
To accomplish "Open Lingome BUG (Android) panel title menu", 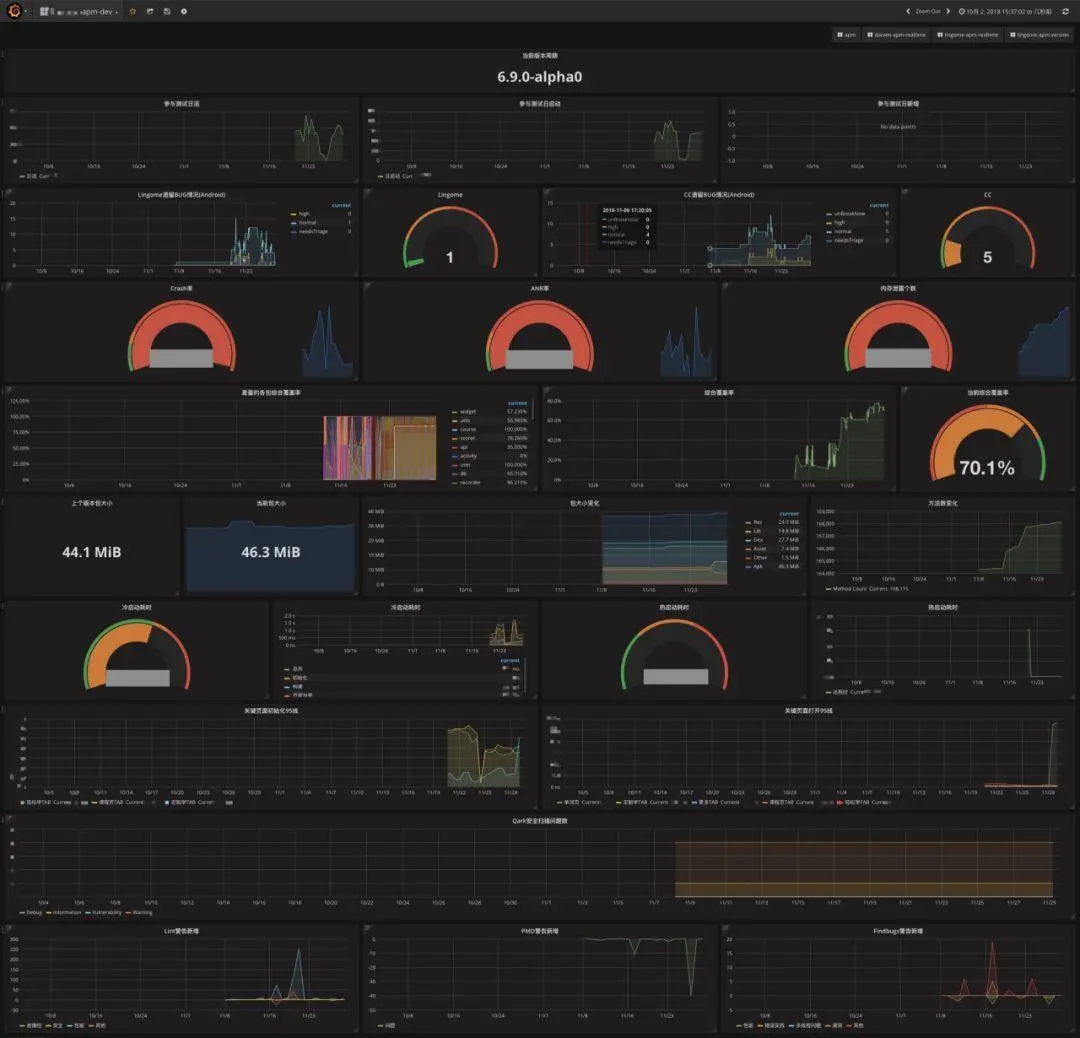I will click(x=181, y=195).
